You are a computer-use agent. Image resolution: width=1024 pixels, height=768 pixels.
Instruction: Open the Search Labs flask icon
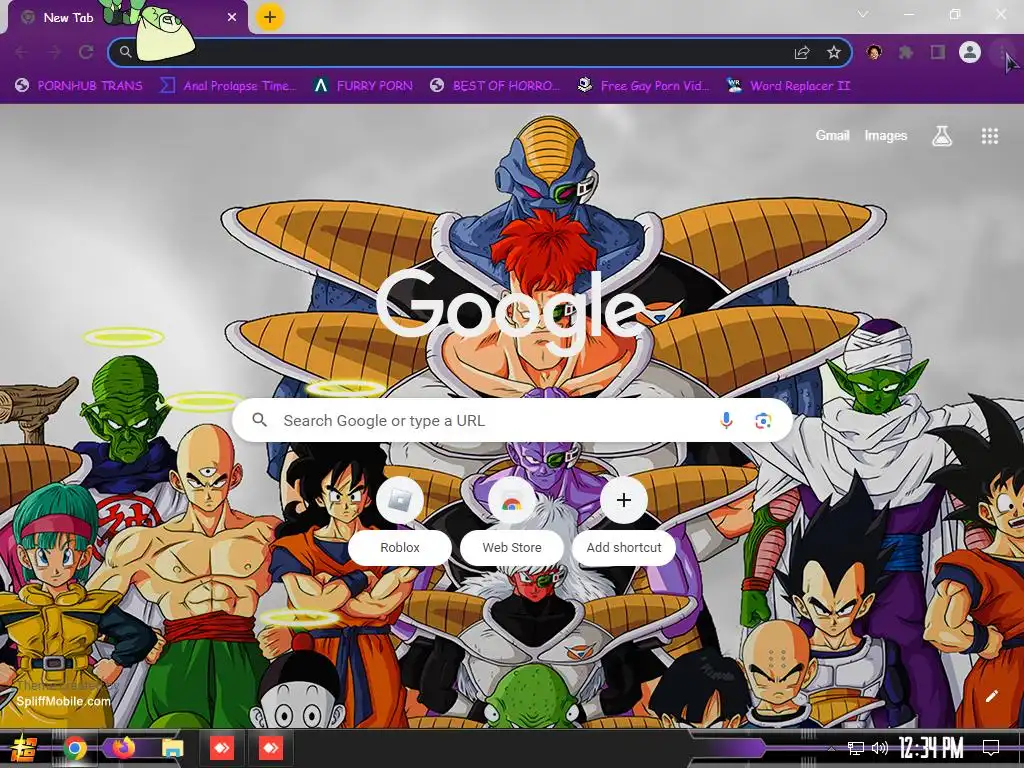pos(942,136)
